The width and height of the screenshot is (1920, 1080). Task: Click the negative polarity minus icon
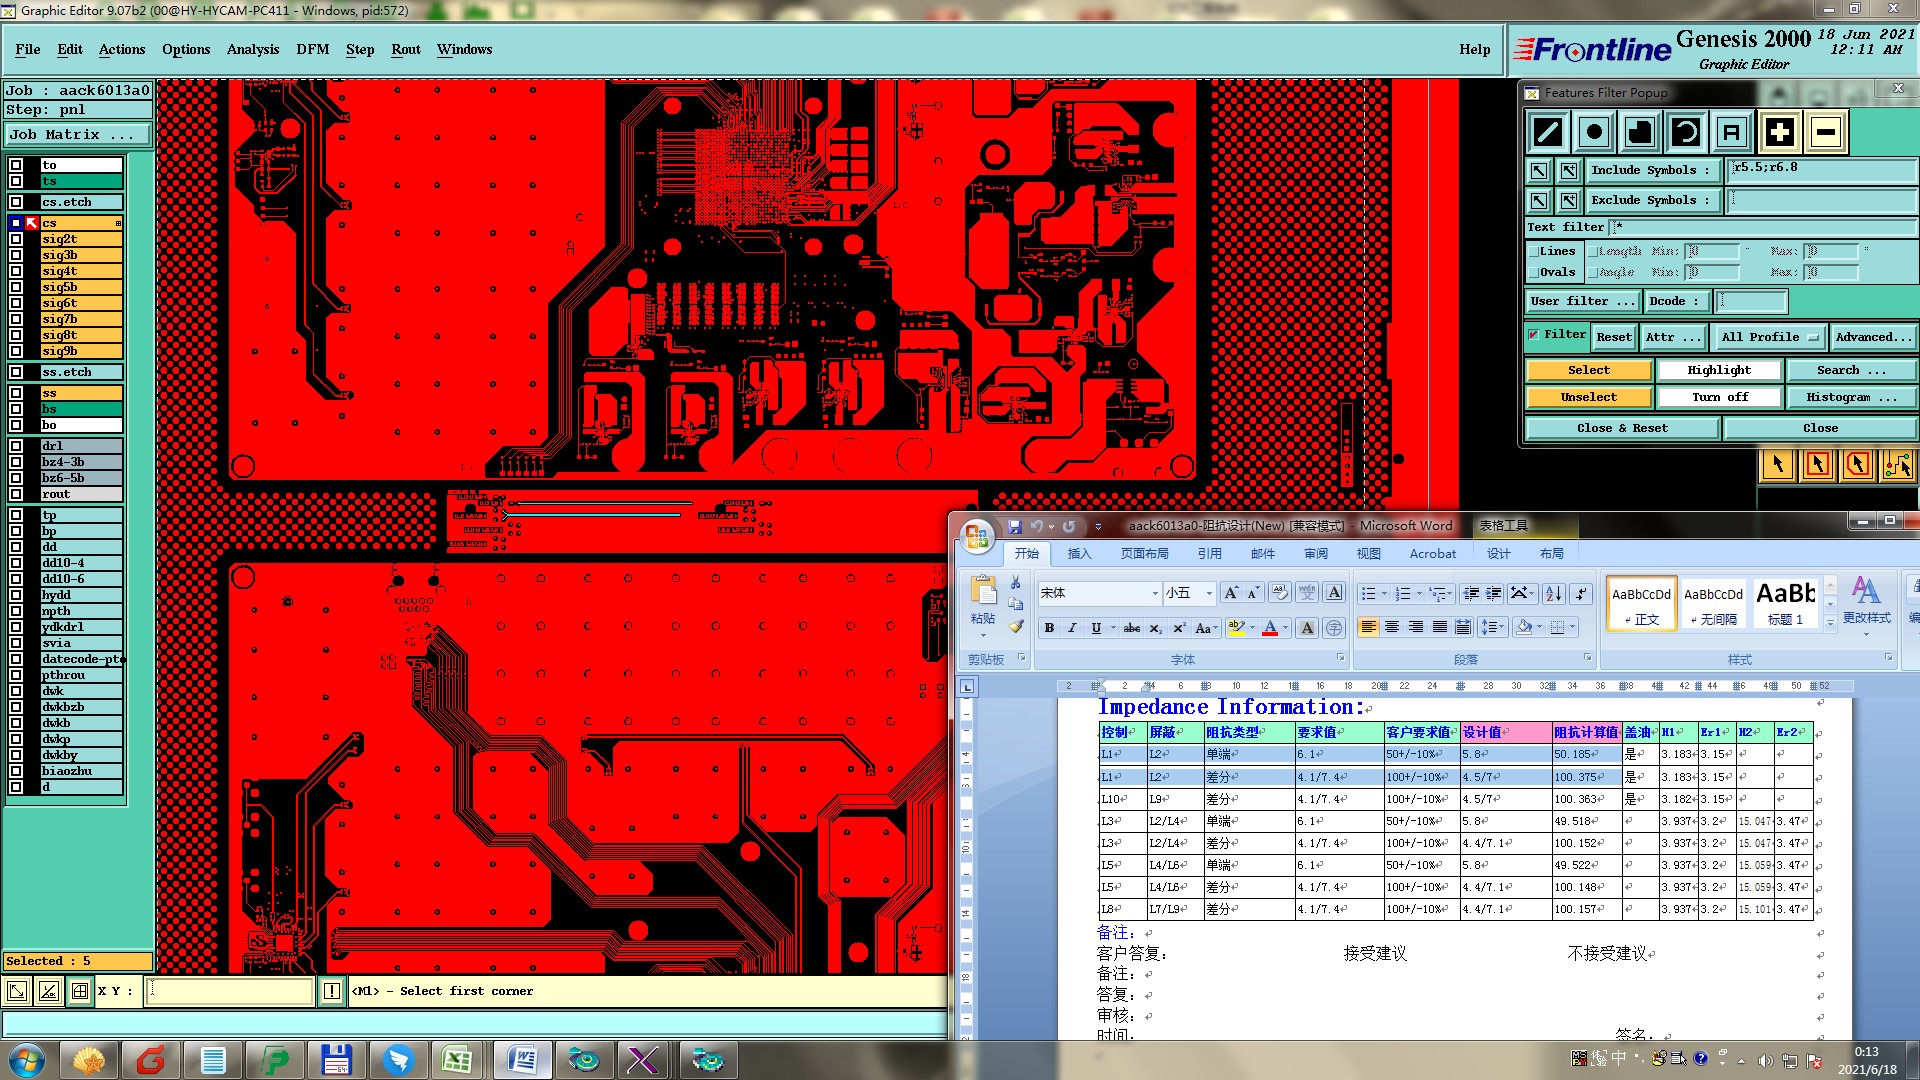tap(1826, 132)
